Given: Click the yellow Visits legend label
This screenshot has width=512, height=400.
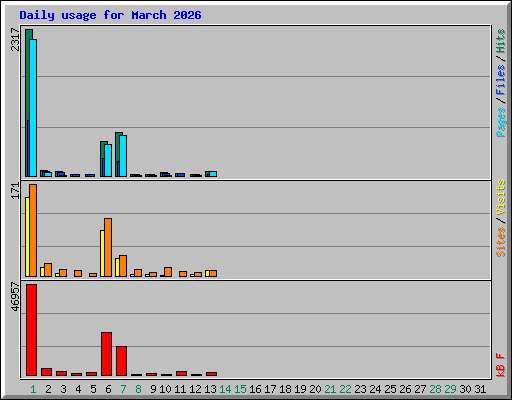Looking at the screenshot, I should 501,197.
